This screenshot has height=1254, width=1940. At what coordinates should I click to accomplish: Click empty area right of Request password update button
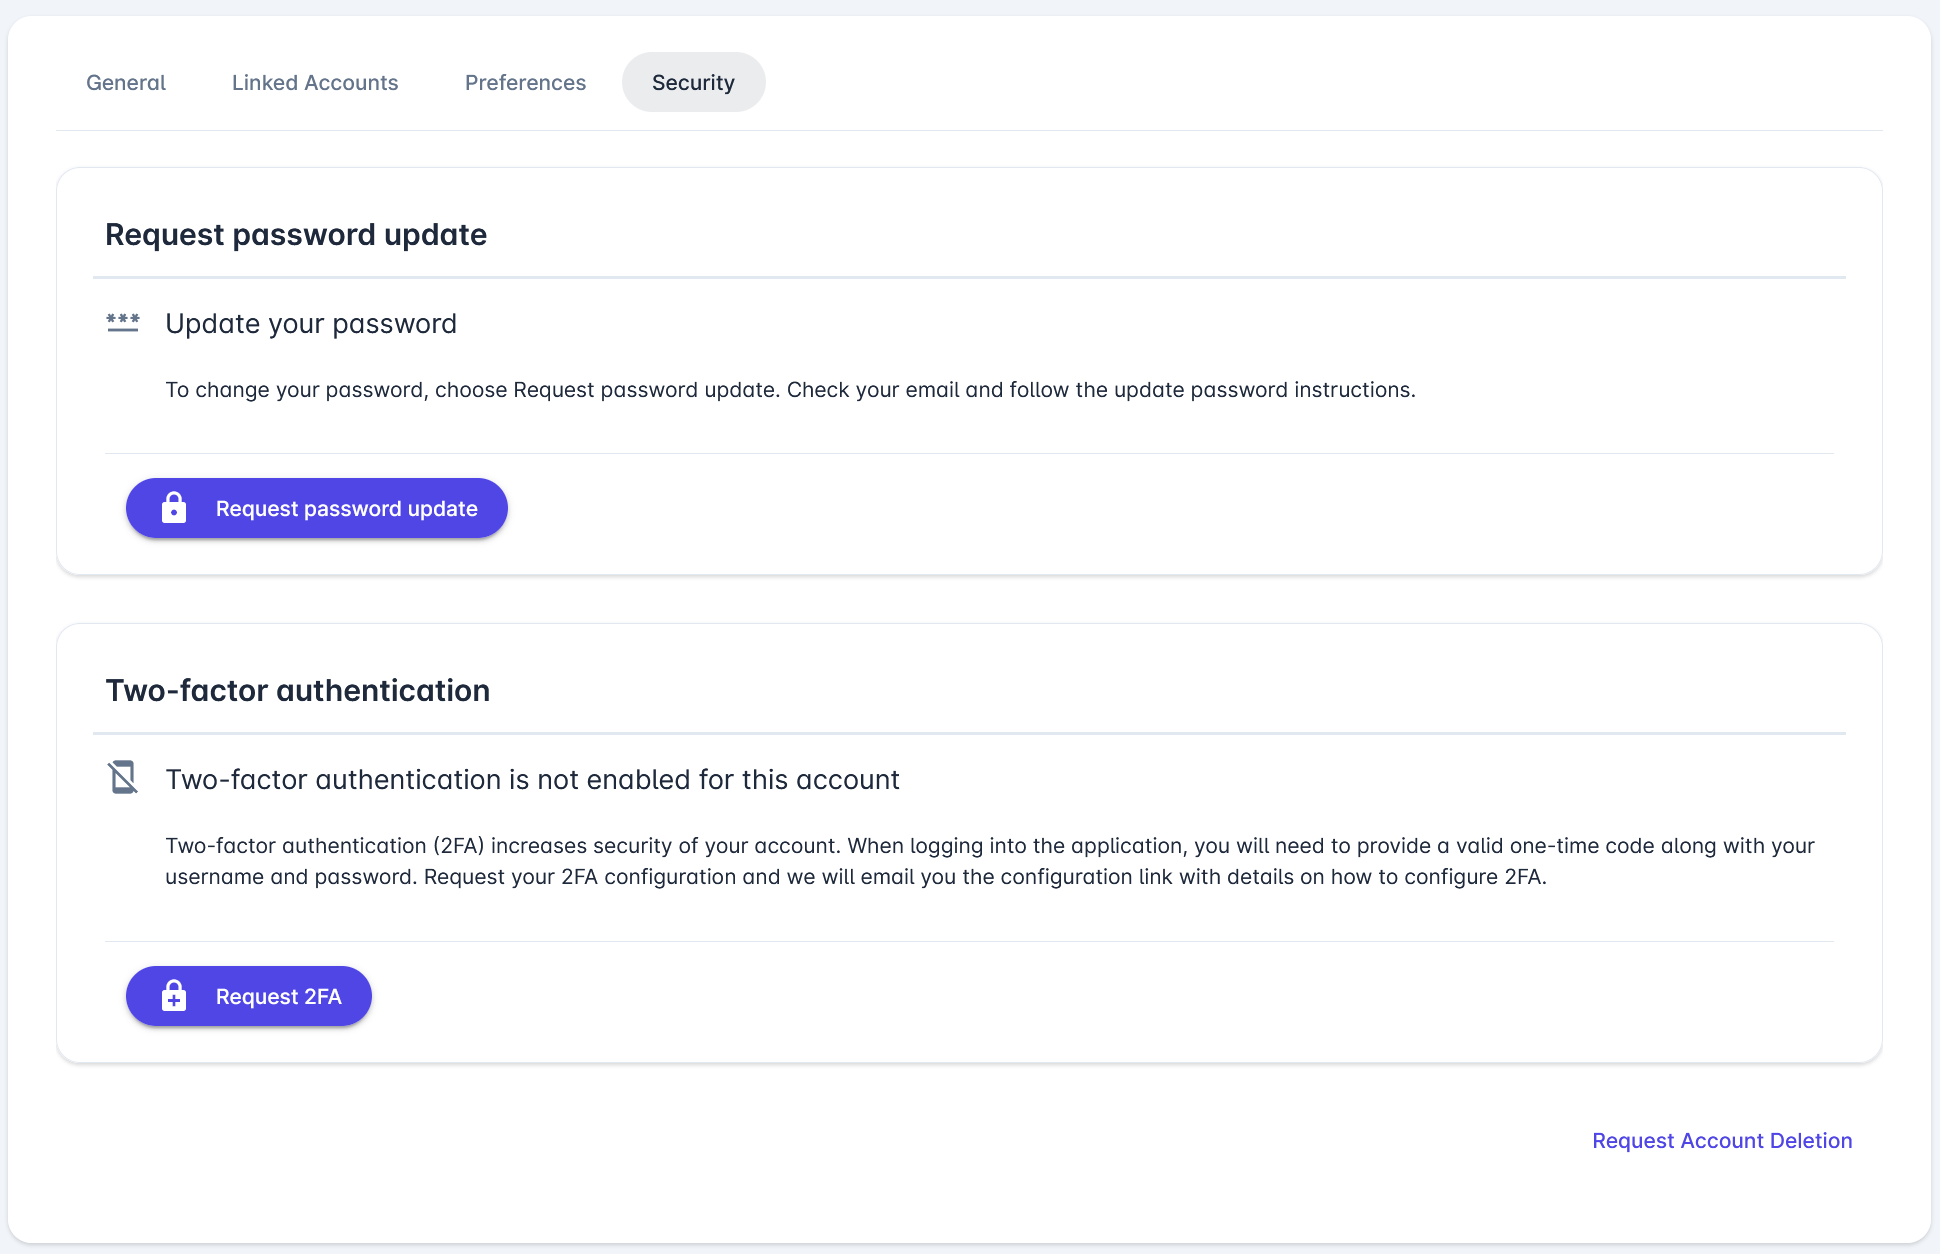[1100, 508]
